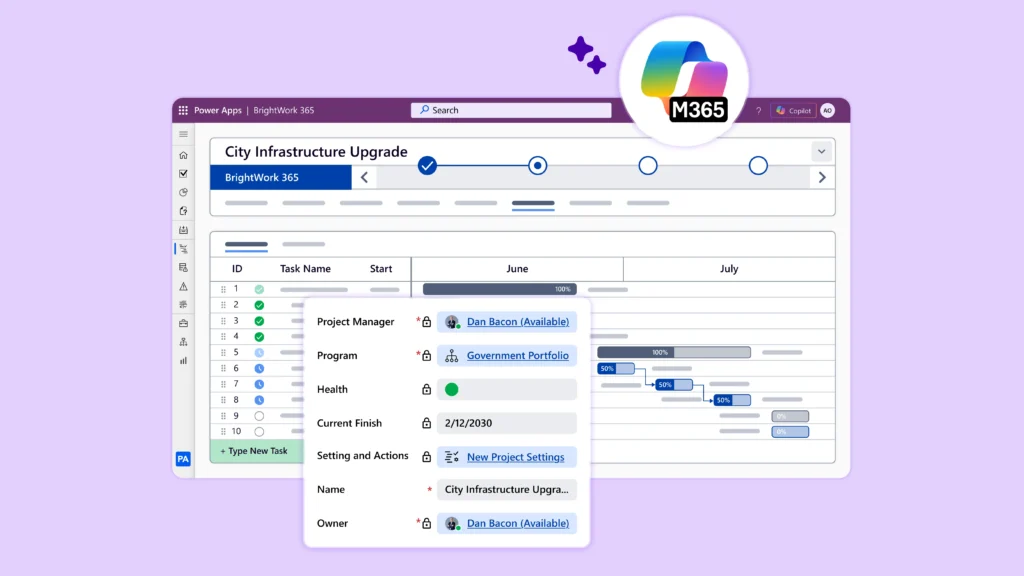This screenshot has height=576, width=1024.
Task: Open the warning triangle issues icon
Action: [x=184, y=286]
